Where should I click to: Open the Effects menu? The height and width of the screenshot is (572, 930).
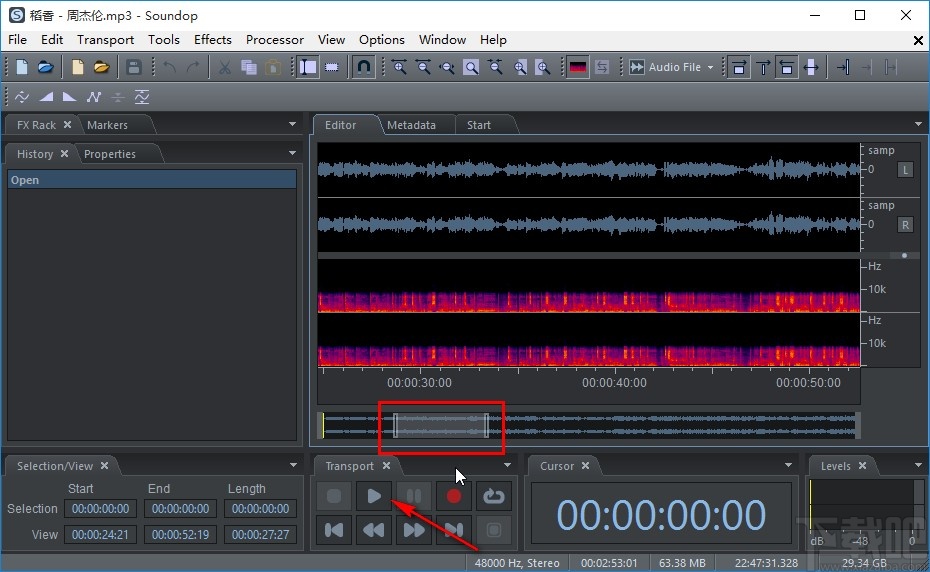[213, 40]
